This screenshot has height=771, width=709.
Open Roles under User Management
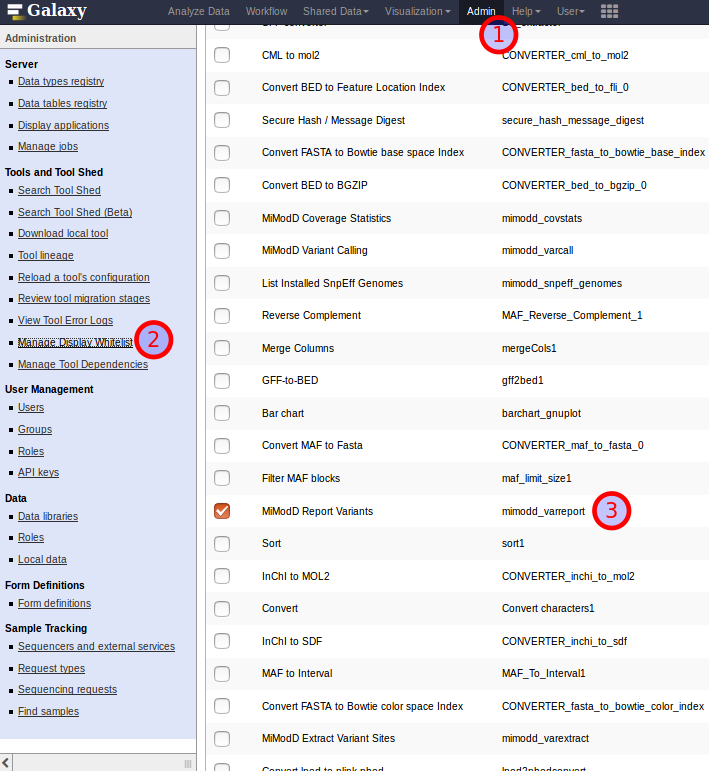pyautogui.click(x=31, y=451)
